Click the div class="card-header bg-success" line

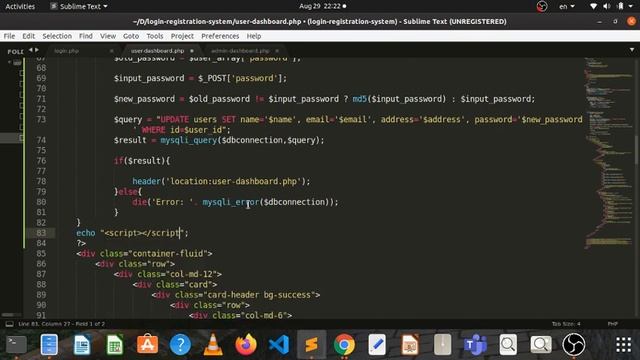[236, 295]
